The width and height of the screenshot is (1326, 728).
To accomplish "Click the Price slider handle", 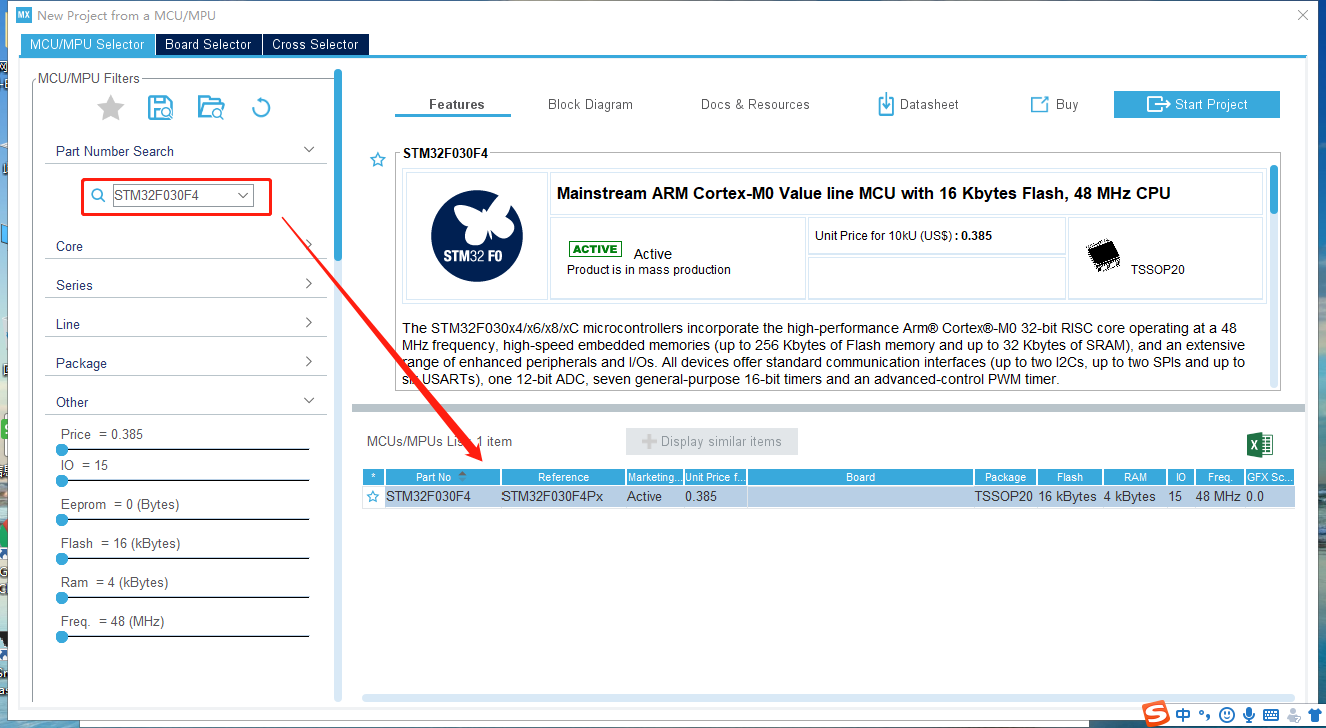I will pyautogui.click(x=62, y=450).
